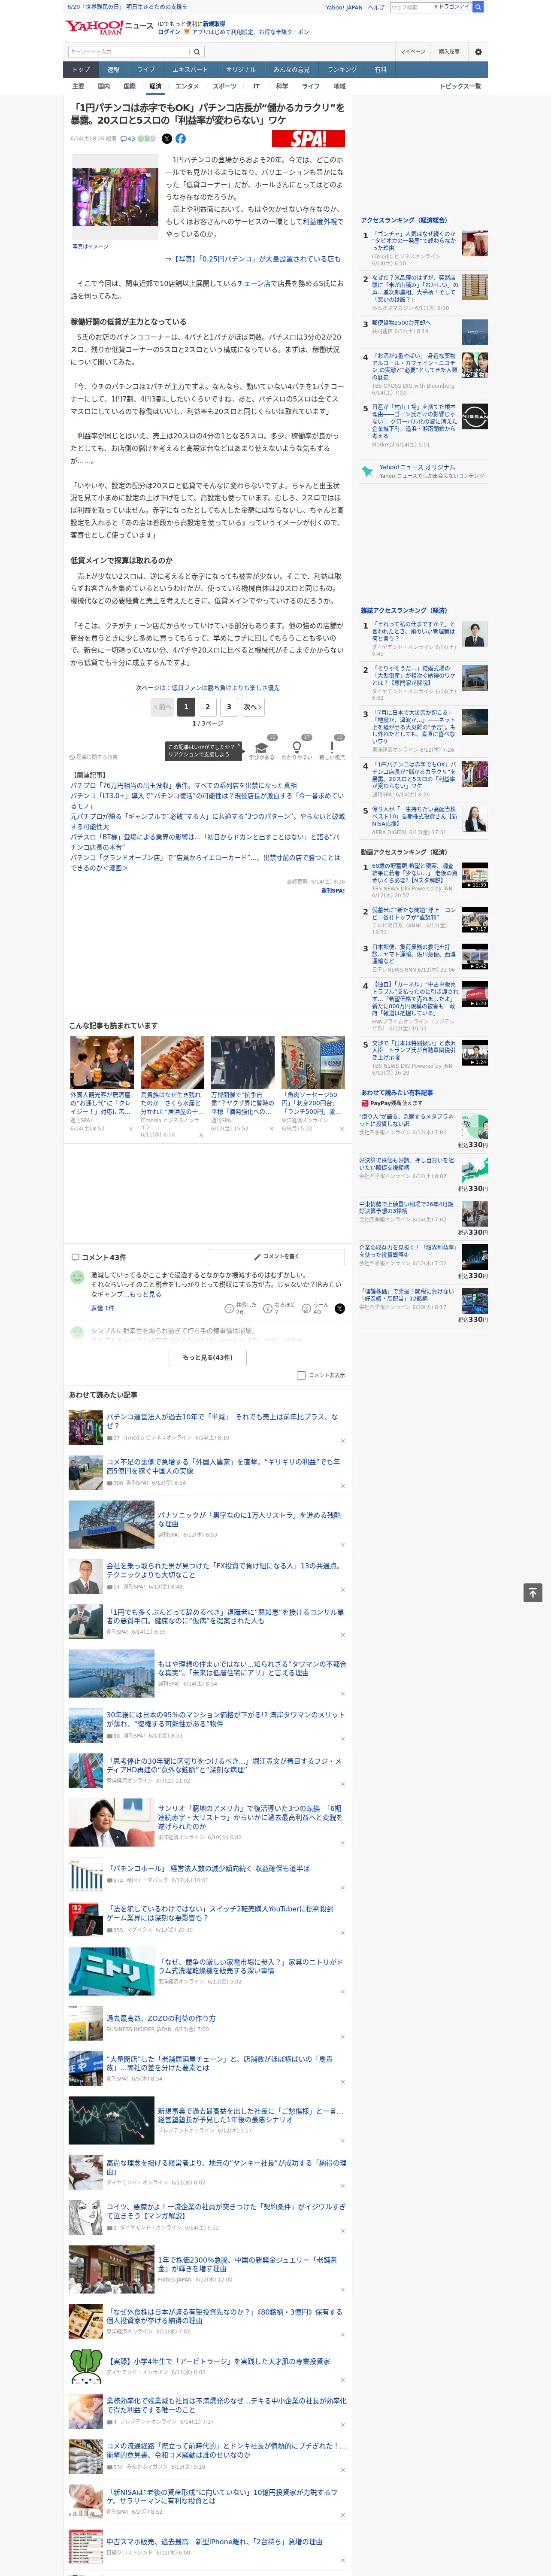The image size is (551, 2576).
Task: Select スポーツ category tab
Action: point(225,86)
